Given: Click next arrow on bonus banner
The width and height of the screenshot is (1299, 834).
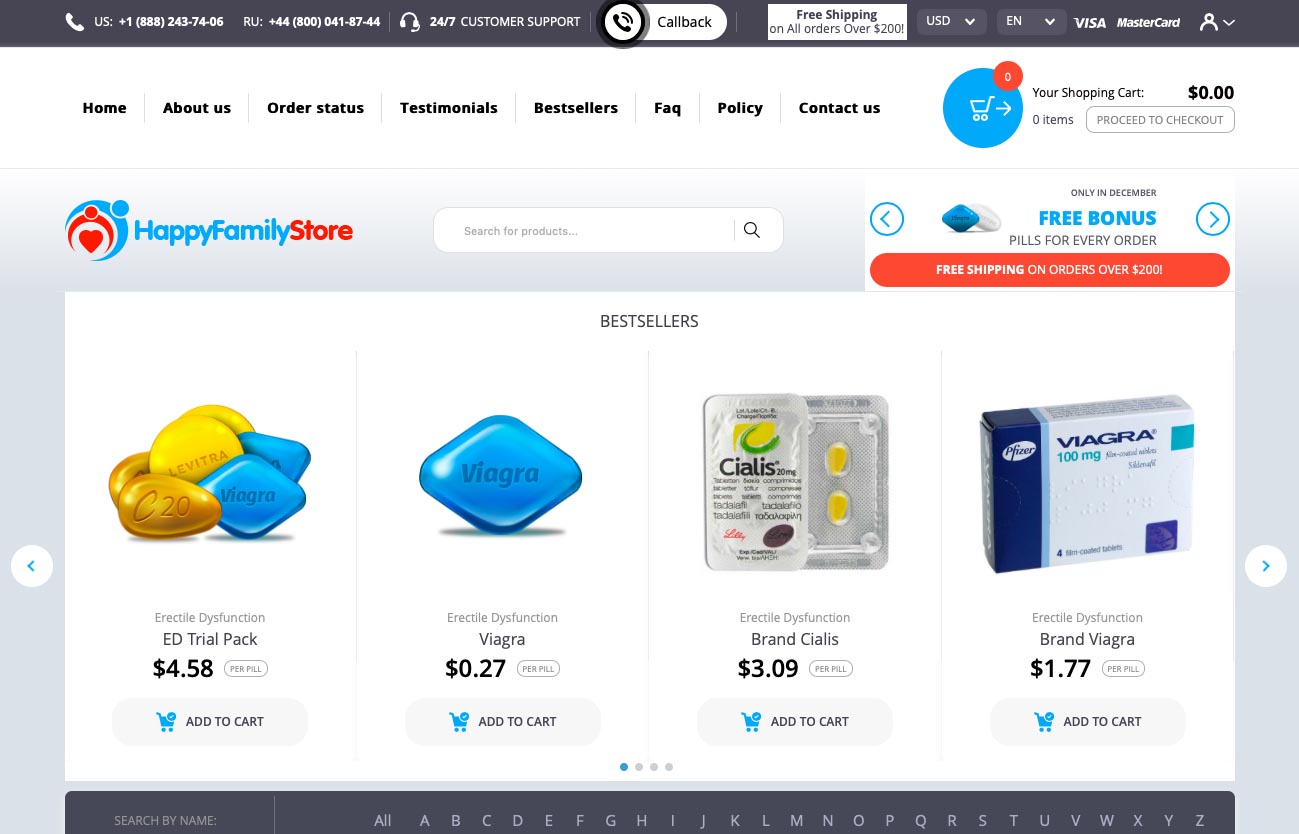Looking at the screenshot, I should tap(1213, 219).
